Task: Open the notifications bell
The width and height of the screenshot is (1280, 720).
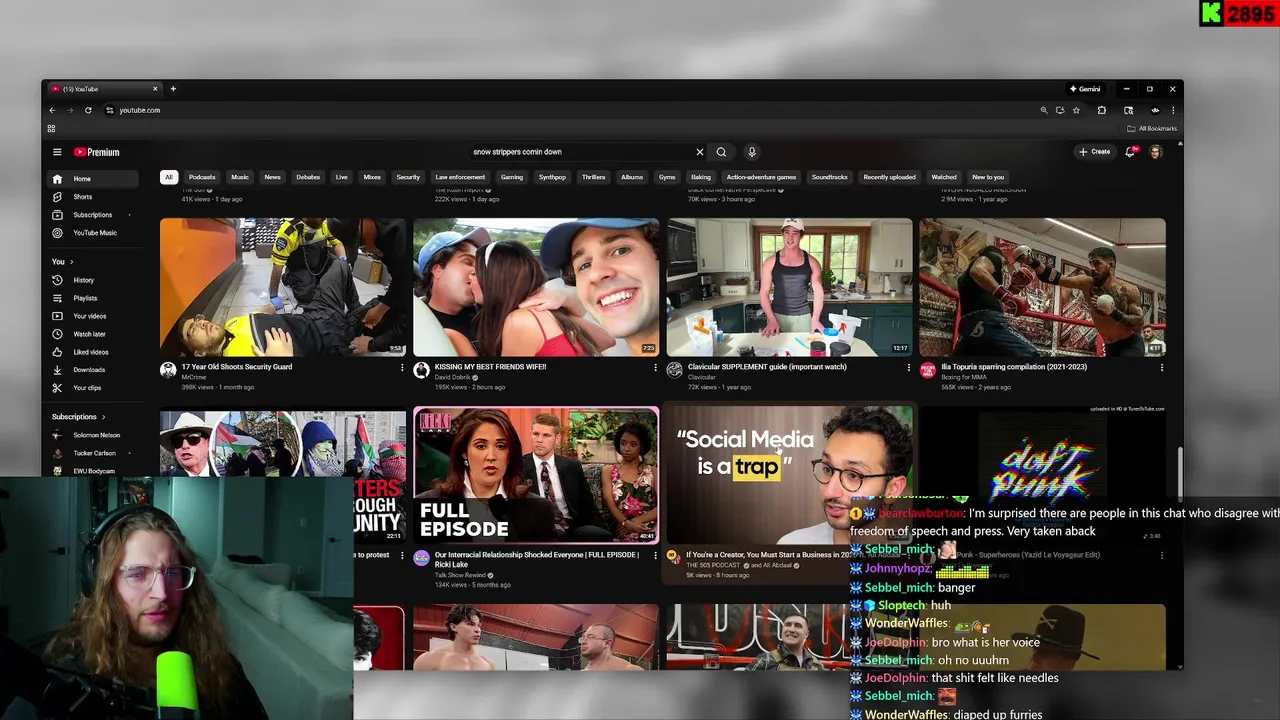Action: 1130,152
